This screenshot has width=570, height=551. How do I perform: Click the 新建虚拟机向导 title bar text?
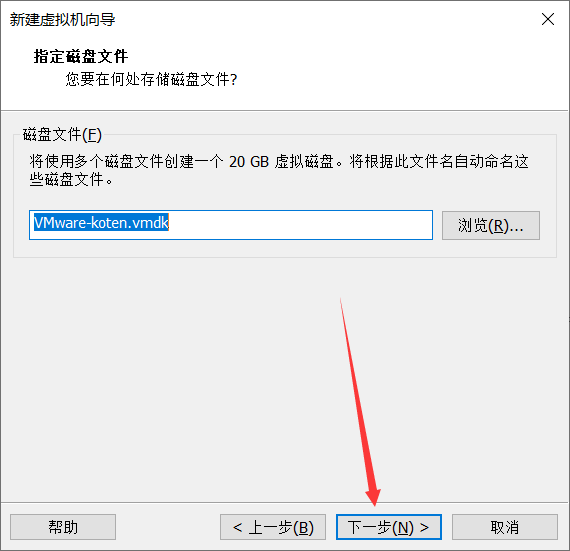62,20
